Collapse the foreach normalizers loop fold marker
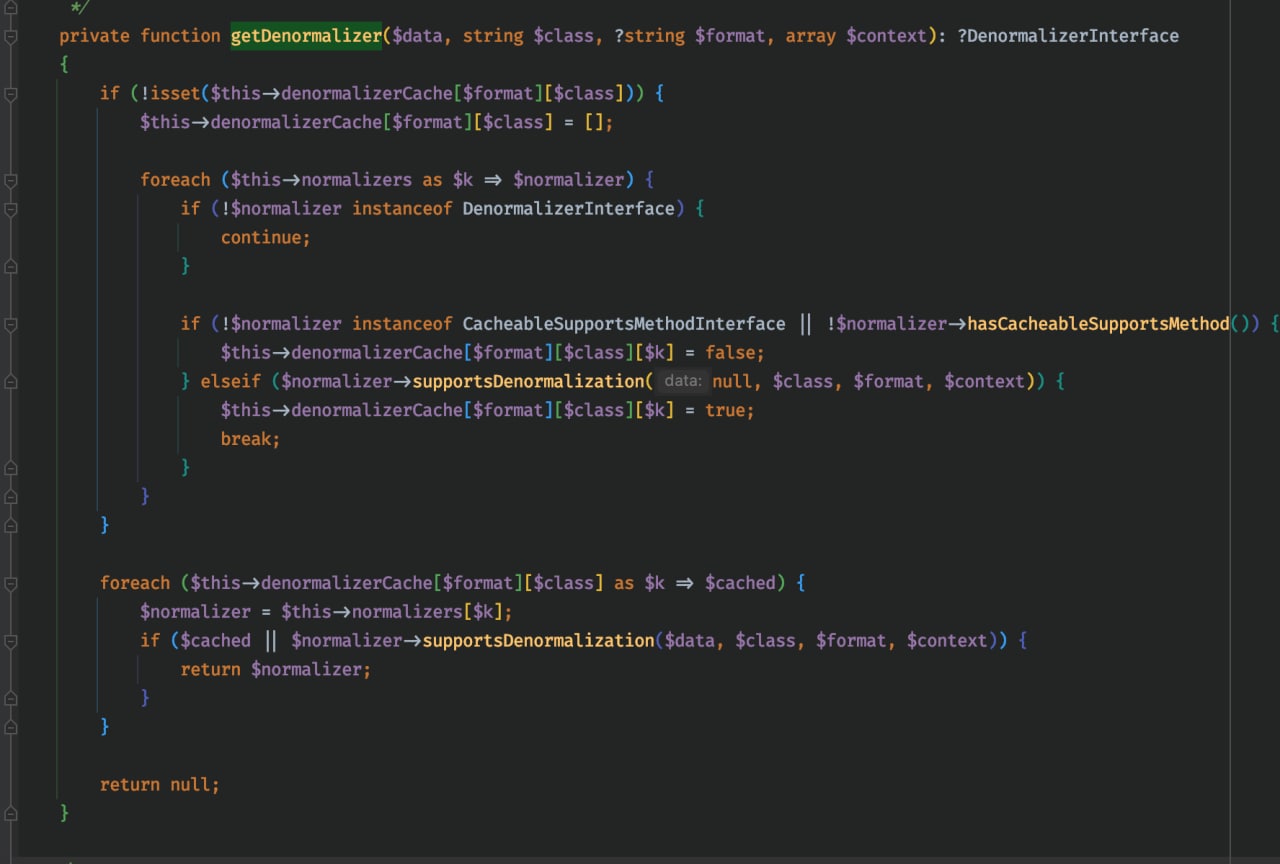This screenshot has width=1280, height=864. (11, 180)
